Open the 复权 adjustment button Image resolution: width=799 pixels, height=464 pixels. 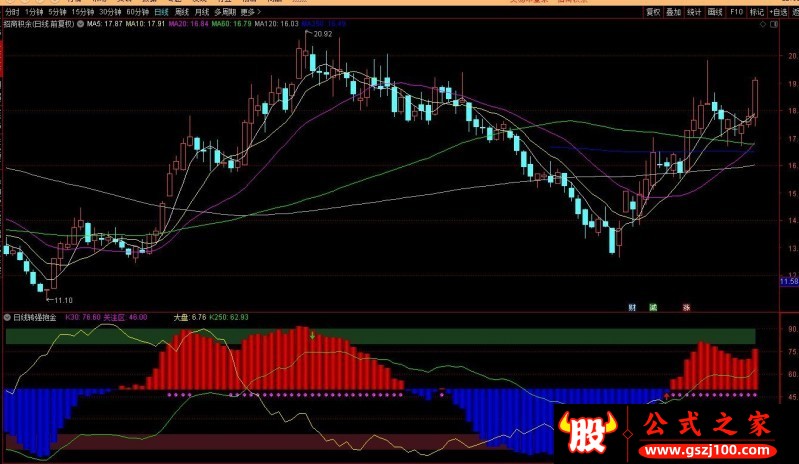pyautogui.click(x=653, y=12)
